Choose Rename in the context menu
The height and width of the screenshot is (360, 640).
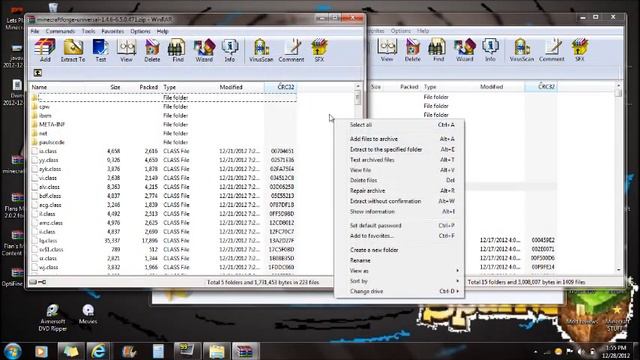pos(400,260)
